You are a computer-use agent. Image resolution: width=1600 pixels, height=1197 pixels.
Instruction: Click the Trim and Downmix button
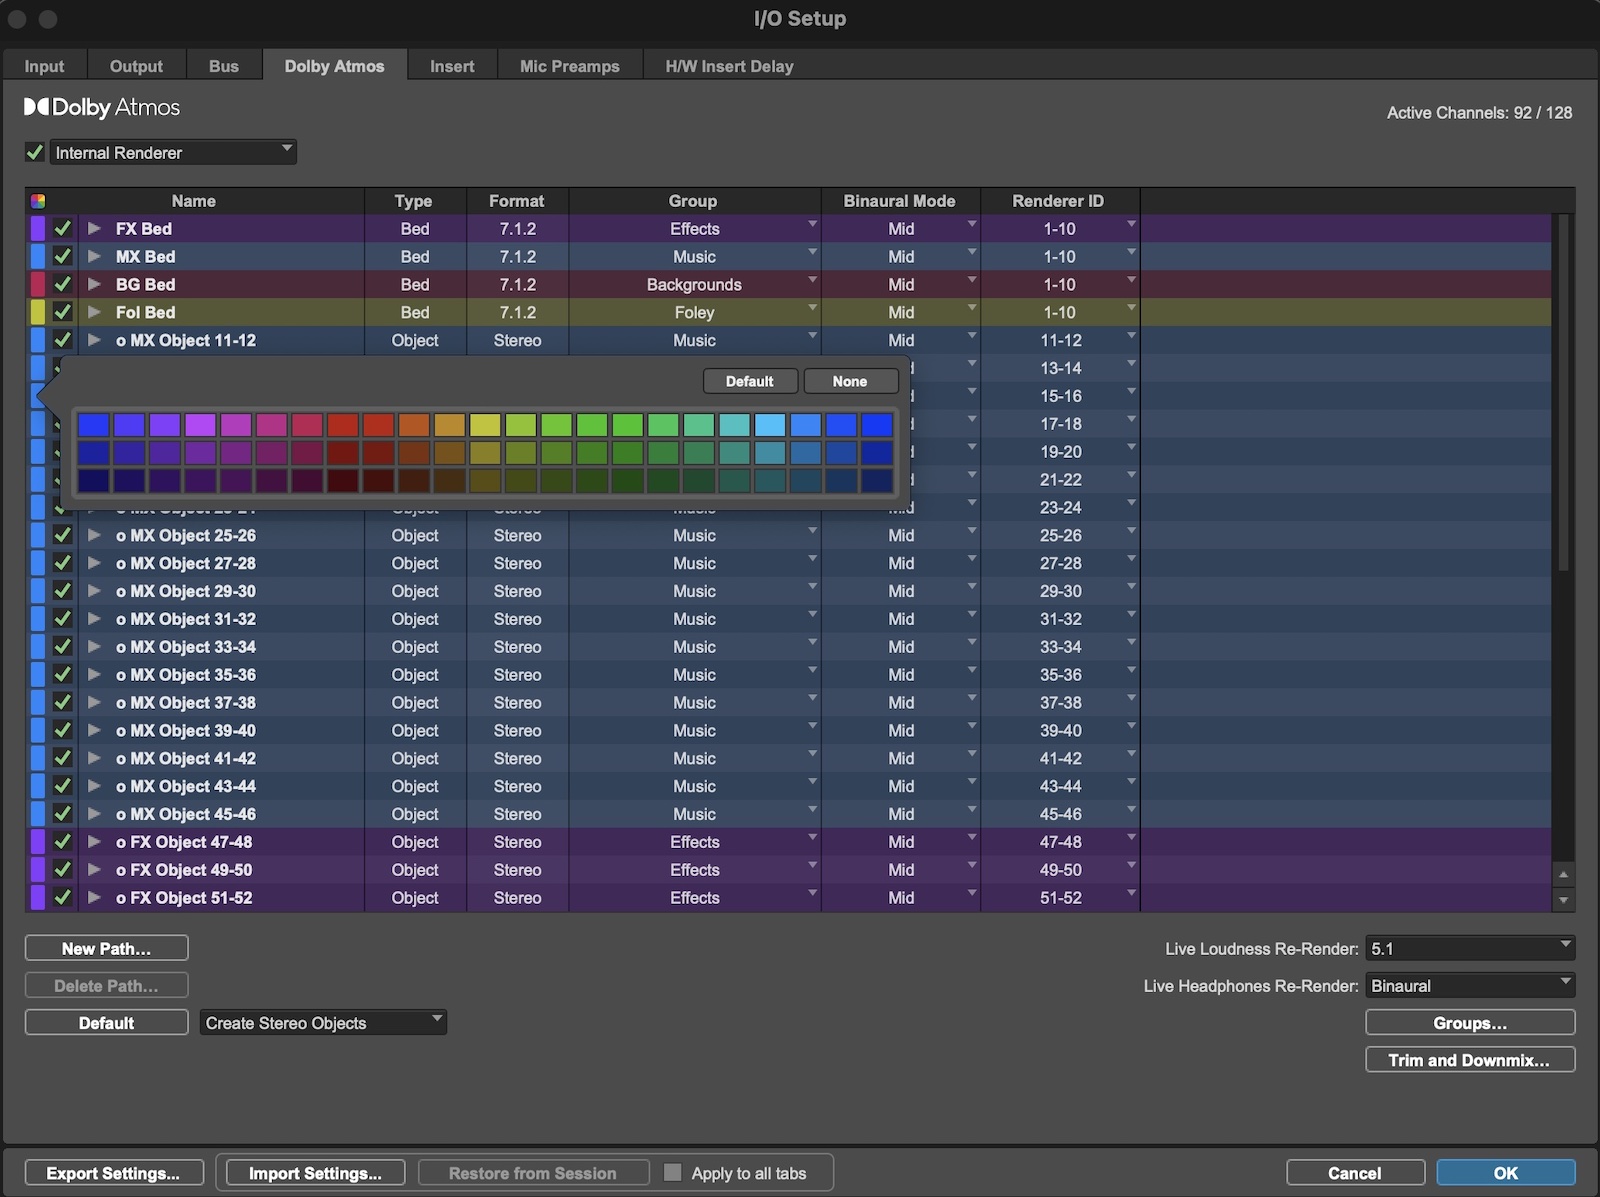[1469, 1059]
